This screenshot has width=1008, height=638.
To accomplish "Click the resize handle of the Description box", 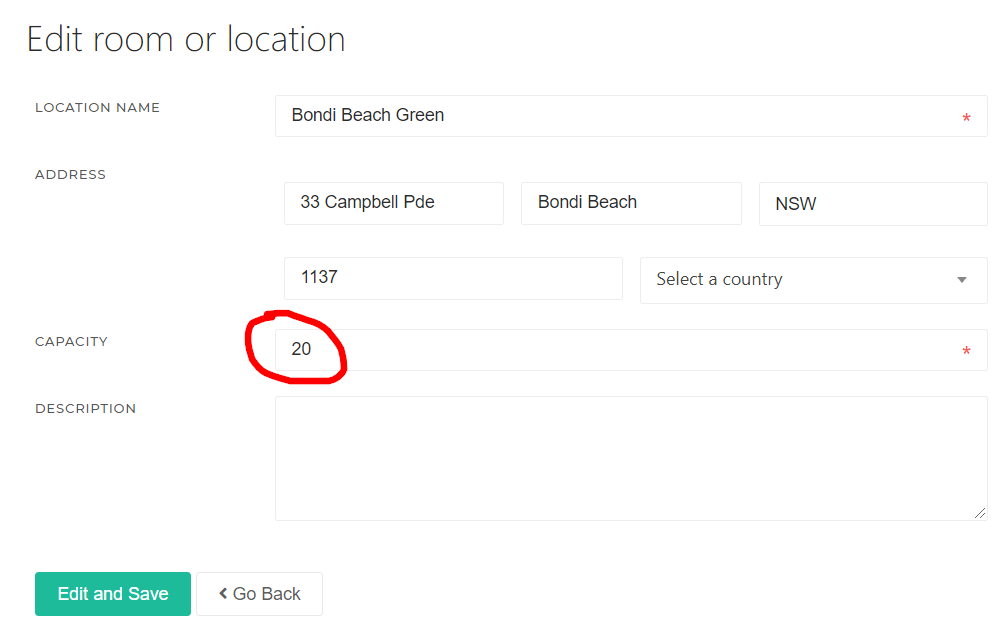I will (981, 512).
